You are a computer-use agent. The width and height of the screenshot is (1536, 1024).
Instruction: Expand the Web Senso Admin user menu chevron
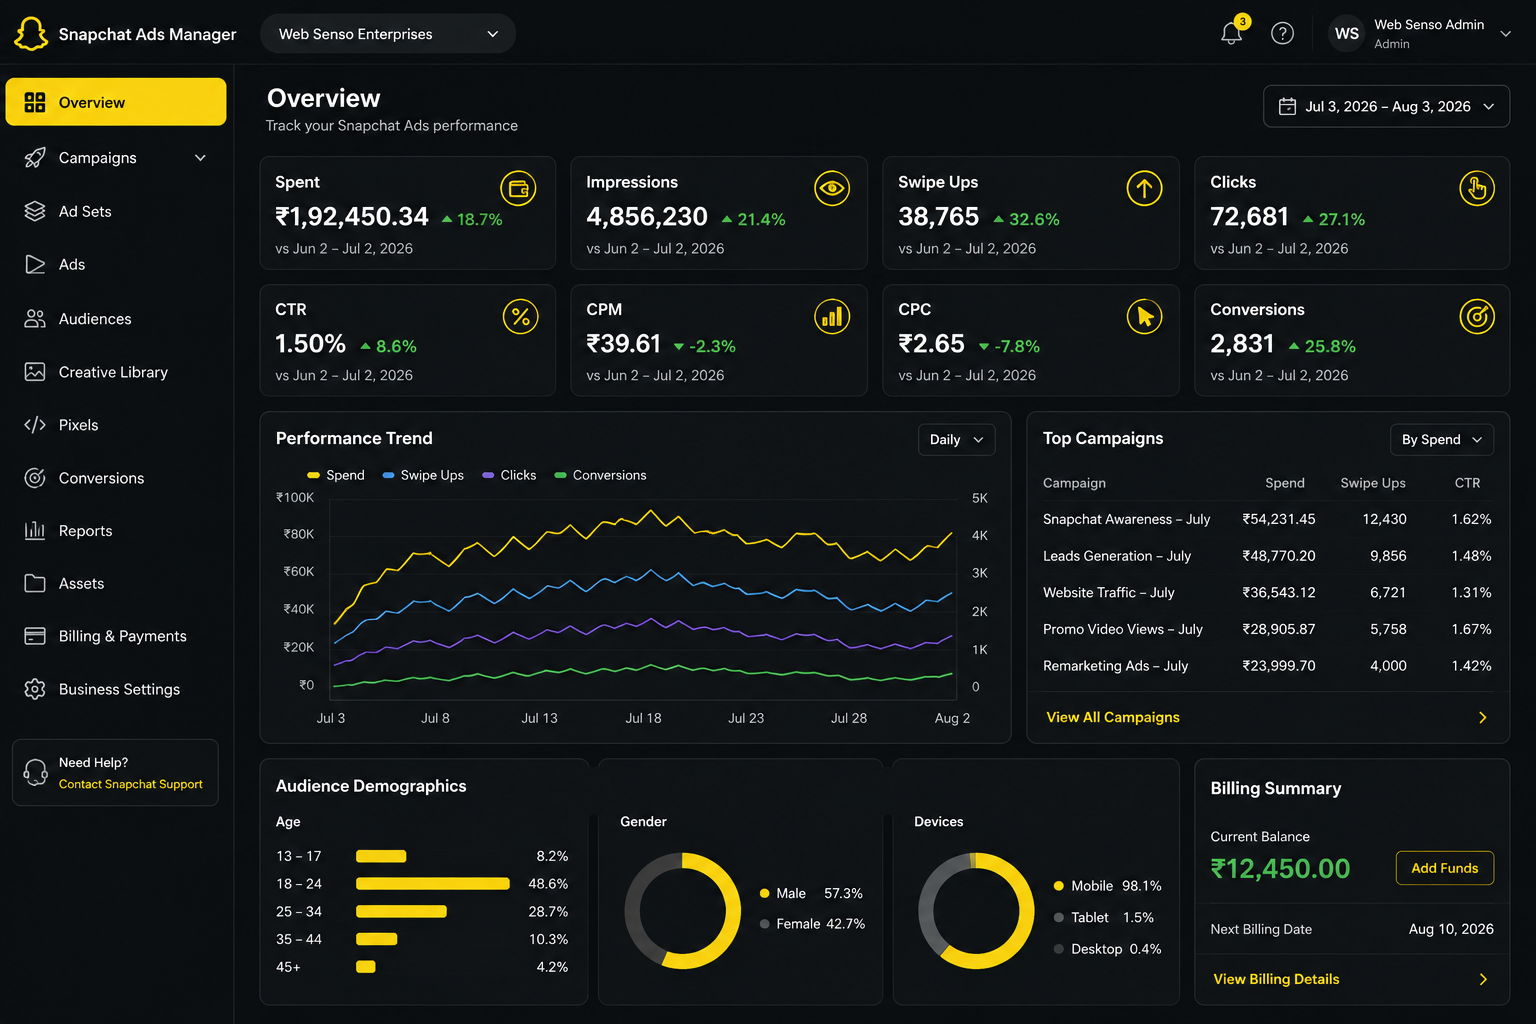click(1505, 33)
